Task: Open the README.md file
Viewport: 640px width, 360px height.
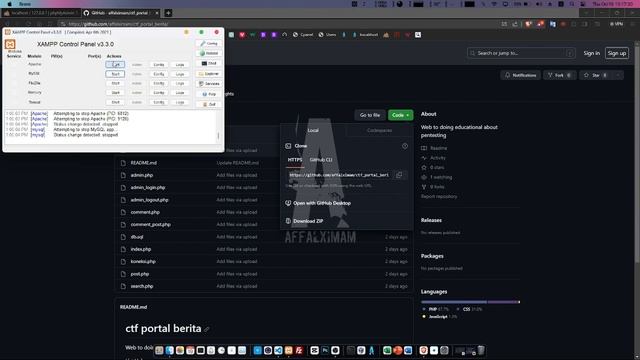Action: click(x=144, y=163)
